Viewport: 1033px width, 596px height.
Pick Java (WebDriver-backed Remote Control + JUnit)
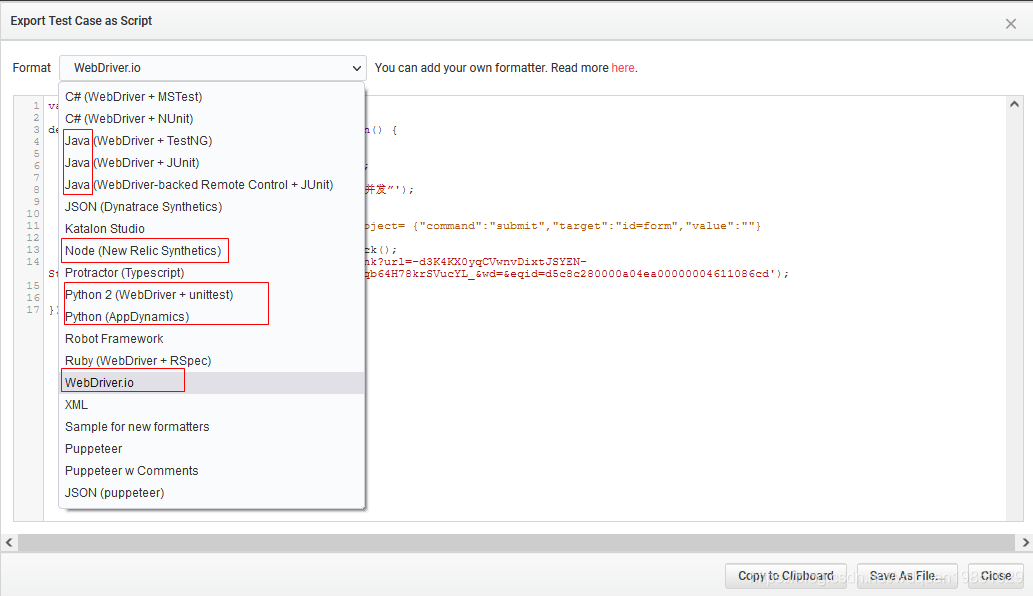(x=211, y=185)
